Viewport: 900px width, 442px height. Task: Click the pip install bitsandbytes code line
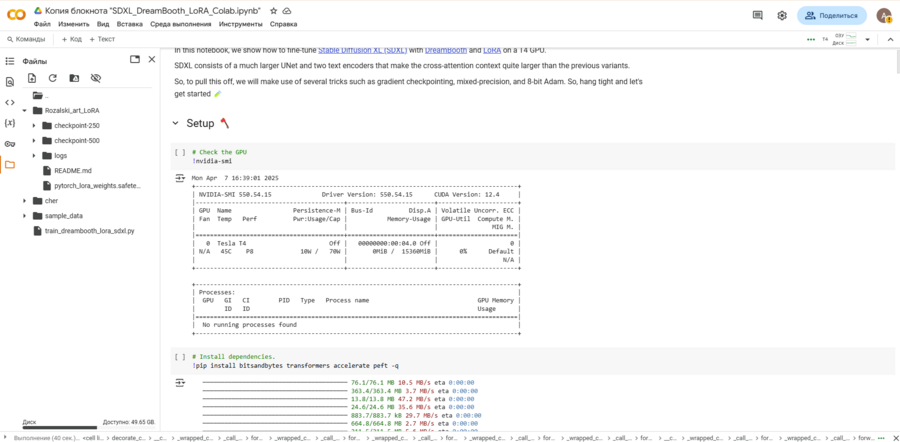click(294, 365)
